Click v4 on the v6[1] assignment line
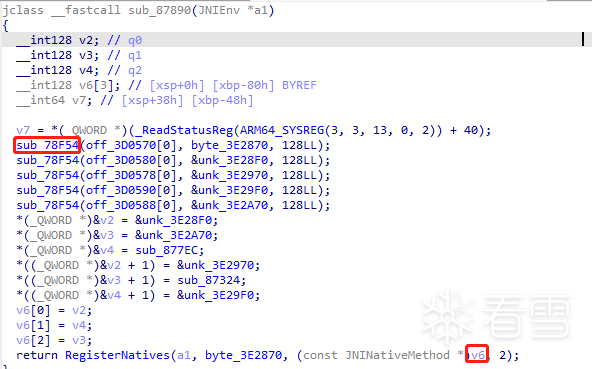The width and height of the screenshot is (592, 369). pyautogui.click(x=79, y=325)
